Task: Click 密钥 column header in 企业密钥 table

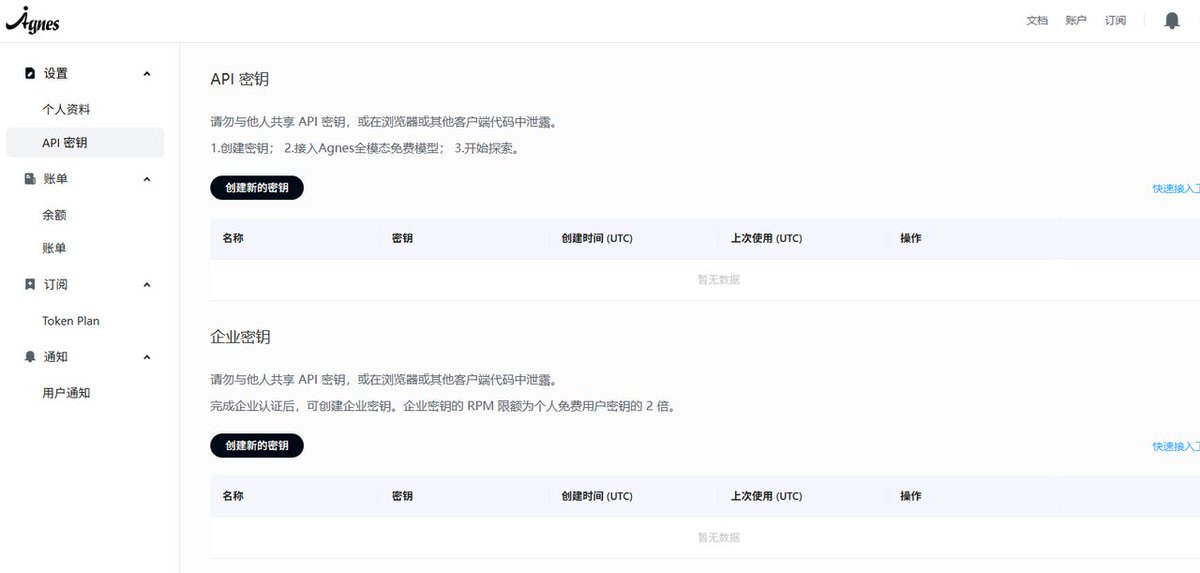Action: [x=403, y=496]
